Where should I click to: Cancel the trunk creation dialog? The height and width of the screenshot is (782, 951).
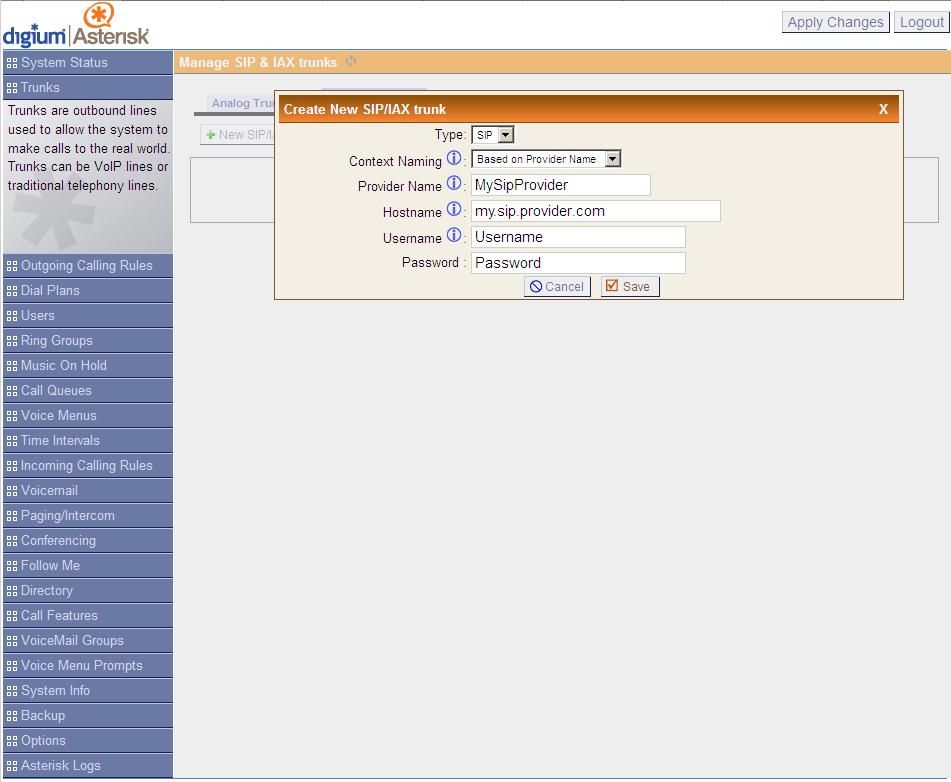pos(557,286)
